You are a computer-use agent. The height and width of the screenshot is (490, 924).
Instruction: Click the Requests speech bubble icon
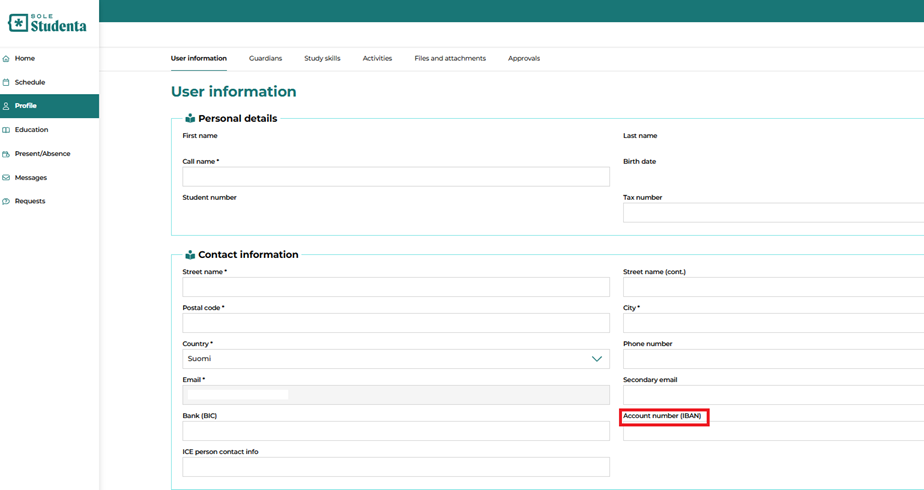pyautogui.click(x=7, y=202)
